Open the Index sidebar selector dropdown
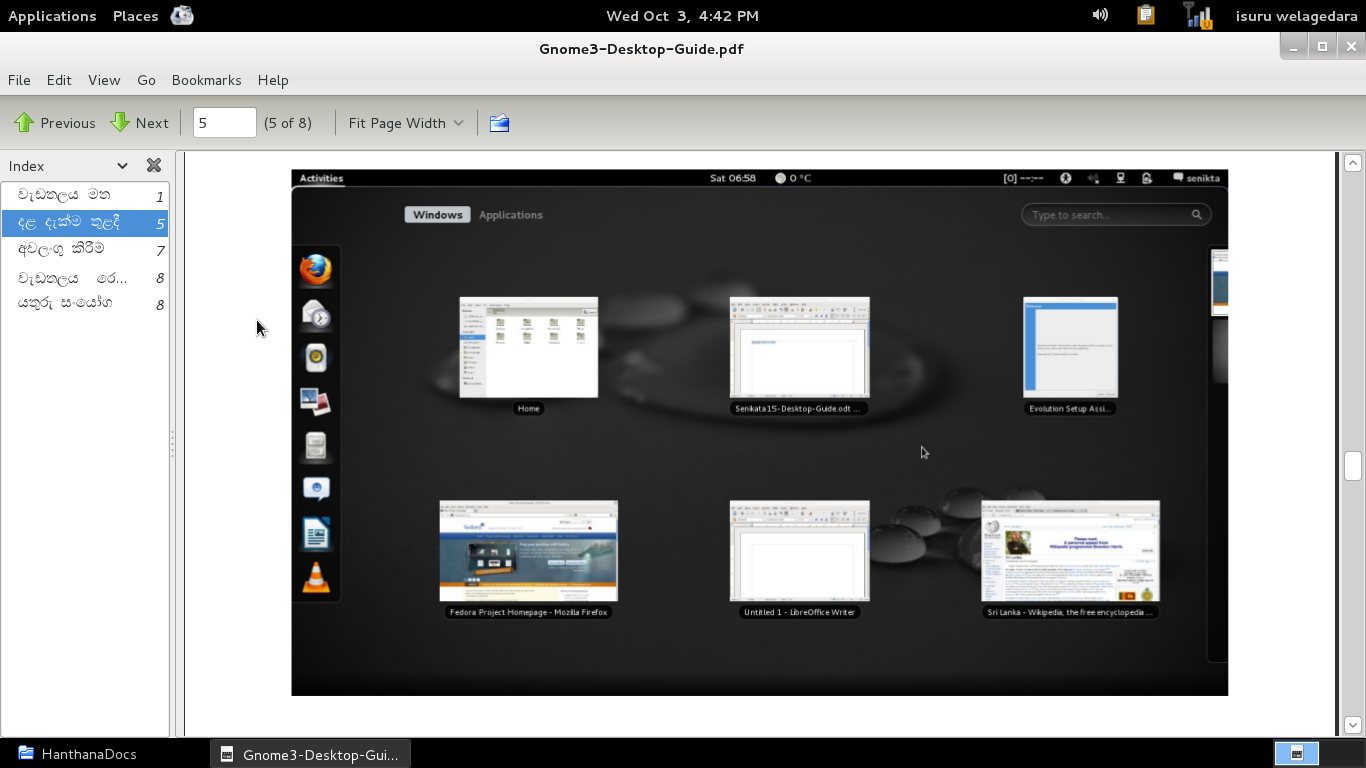This screenshot has width=1366, height=768. click(69, 165)
